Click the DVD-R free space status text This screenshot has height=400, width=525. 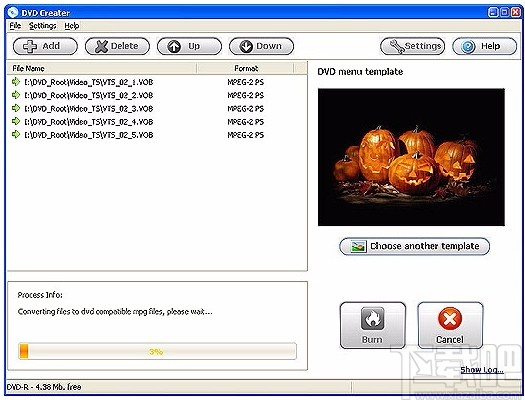pos(44,387)
